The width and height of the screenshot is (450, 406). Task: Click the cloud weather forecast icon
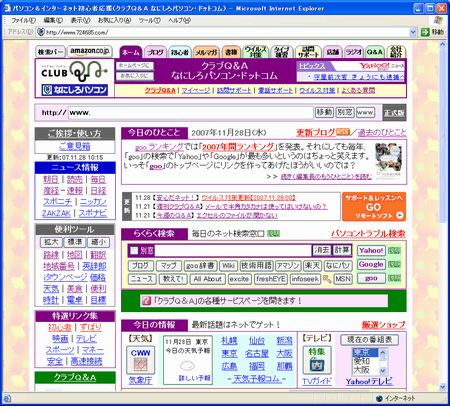click(x=187, y=366)
